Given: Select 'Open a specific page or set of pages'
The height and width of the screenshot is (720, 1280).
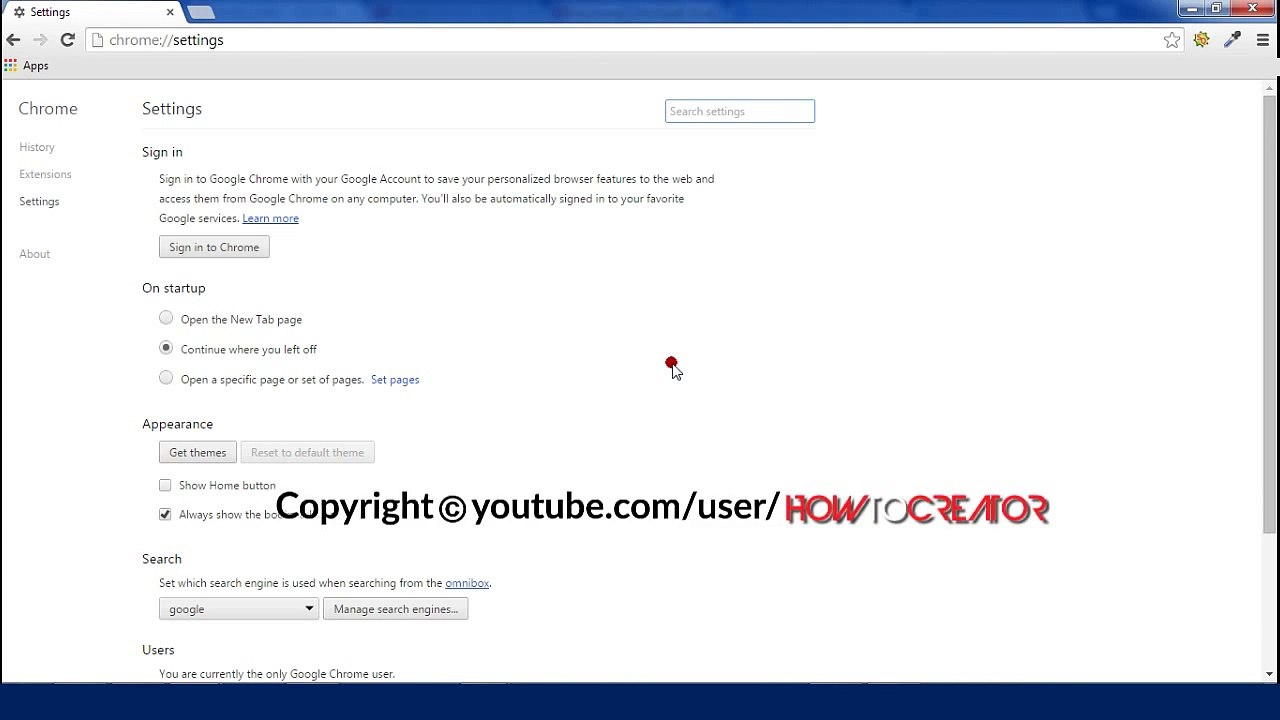Looking at the screenshot, I should [166, 378].
